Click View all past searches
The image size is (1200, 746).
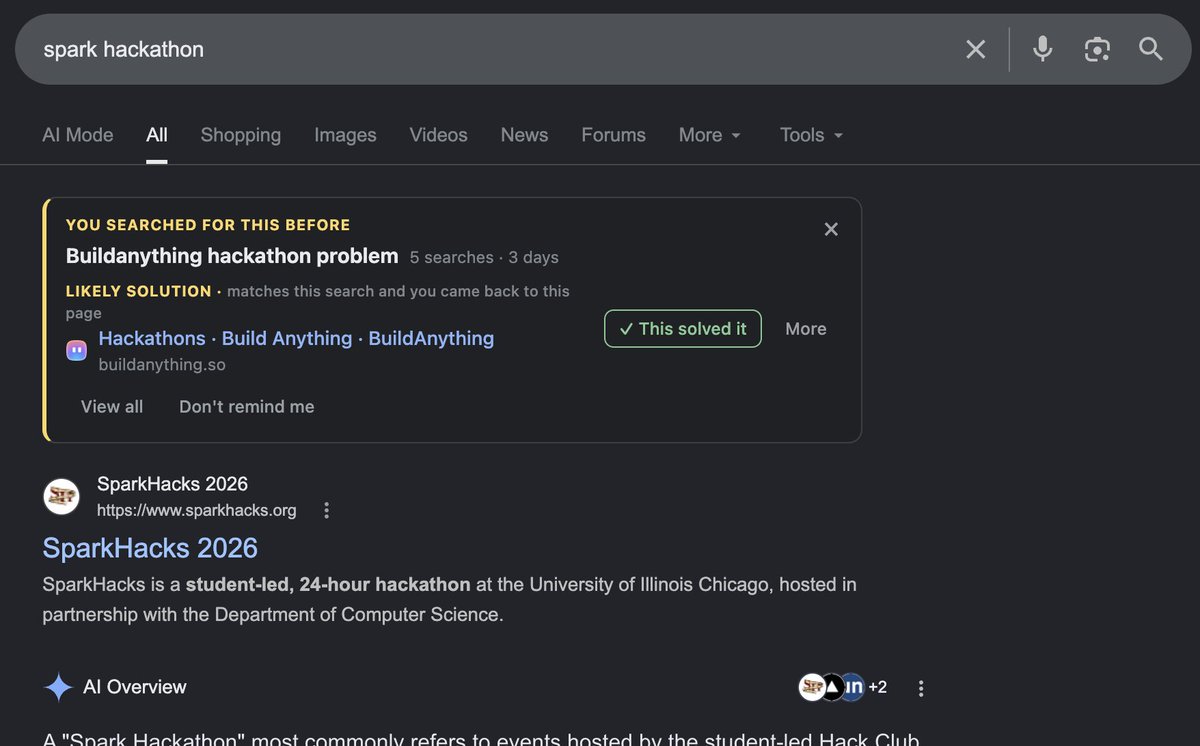point(112,407)
